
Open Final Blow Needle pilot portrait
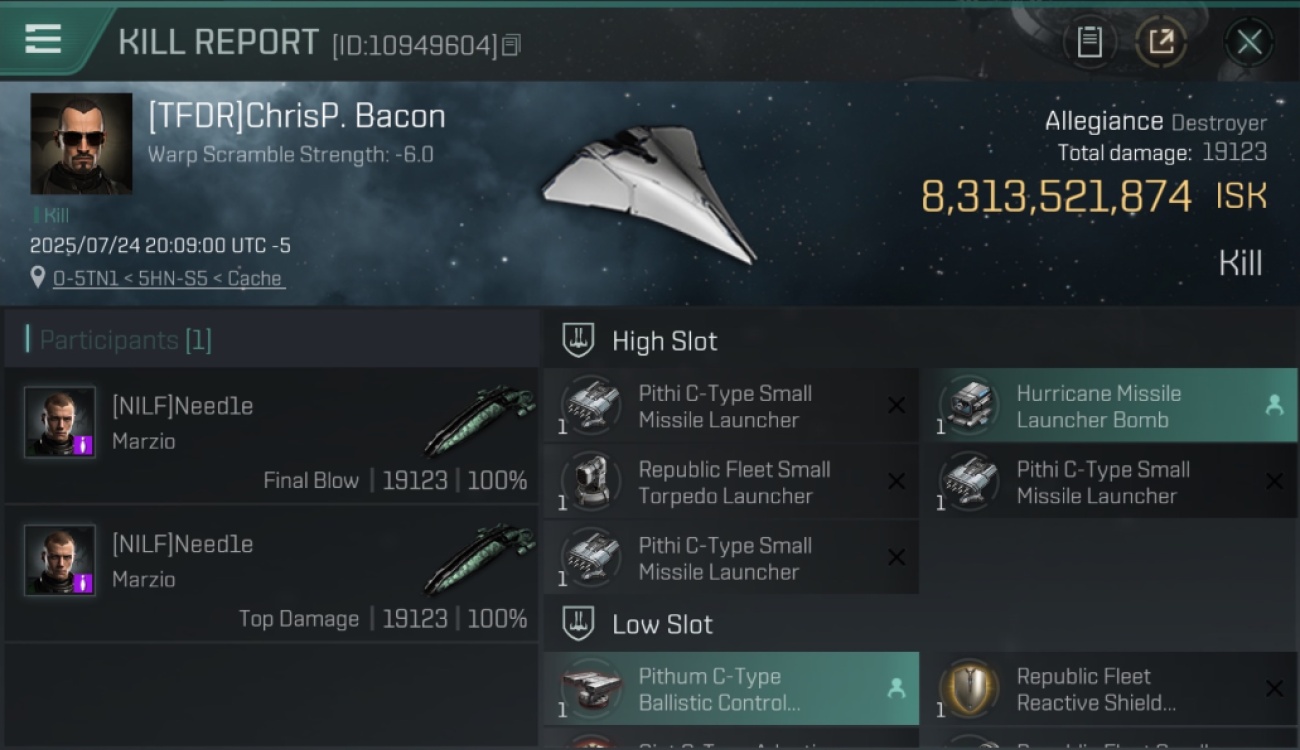coord(60,422)
